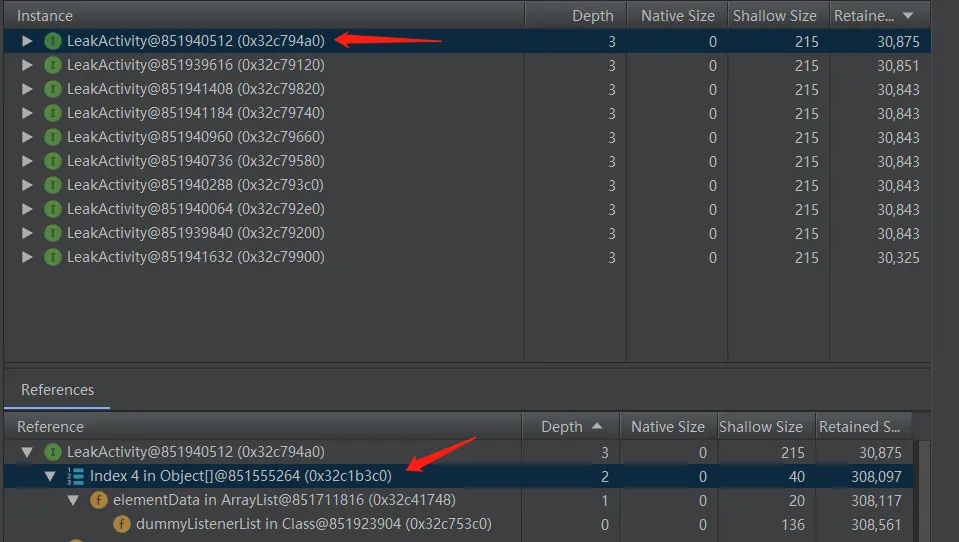Sort references by Depth column header
The image size is (959, 542).
571,426
